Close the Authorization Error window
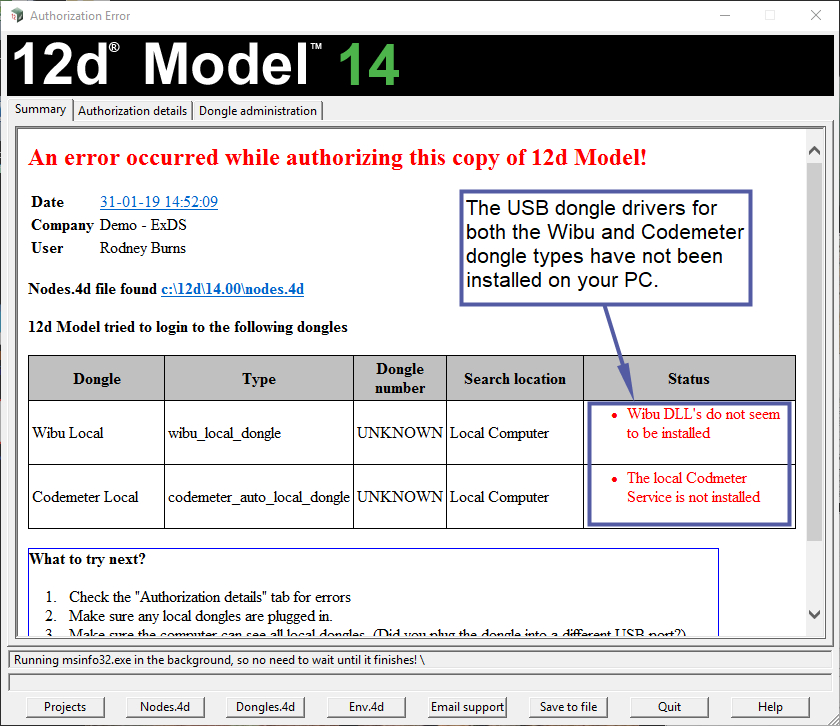This screenshot has height=726, width=840. pos(815,16)
